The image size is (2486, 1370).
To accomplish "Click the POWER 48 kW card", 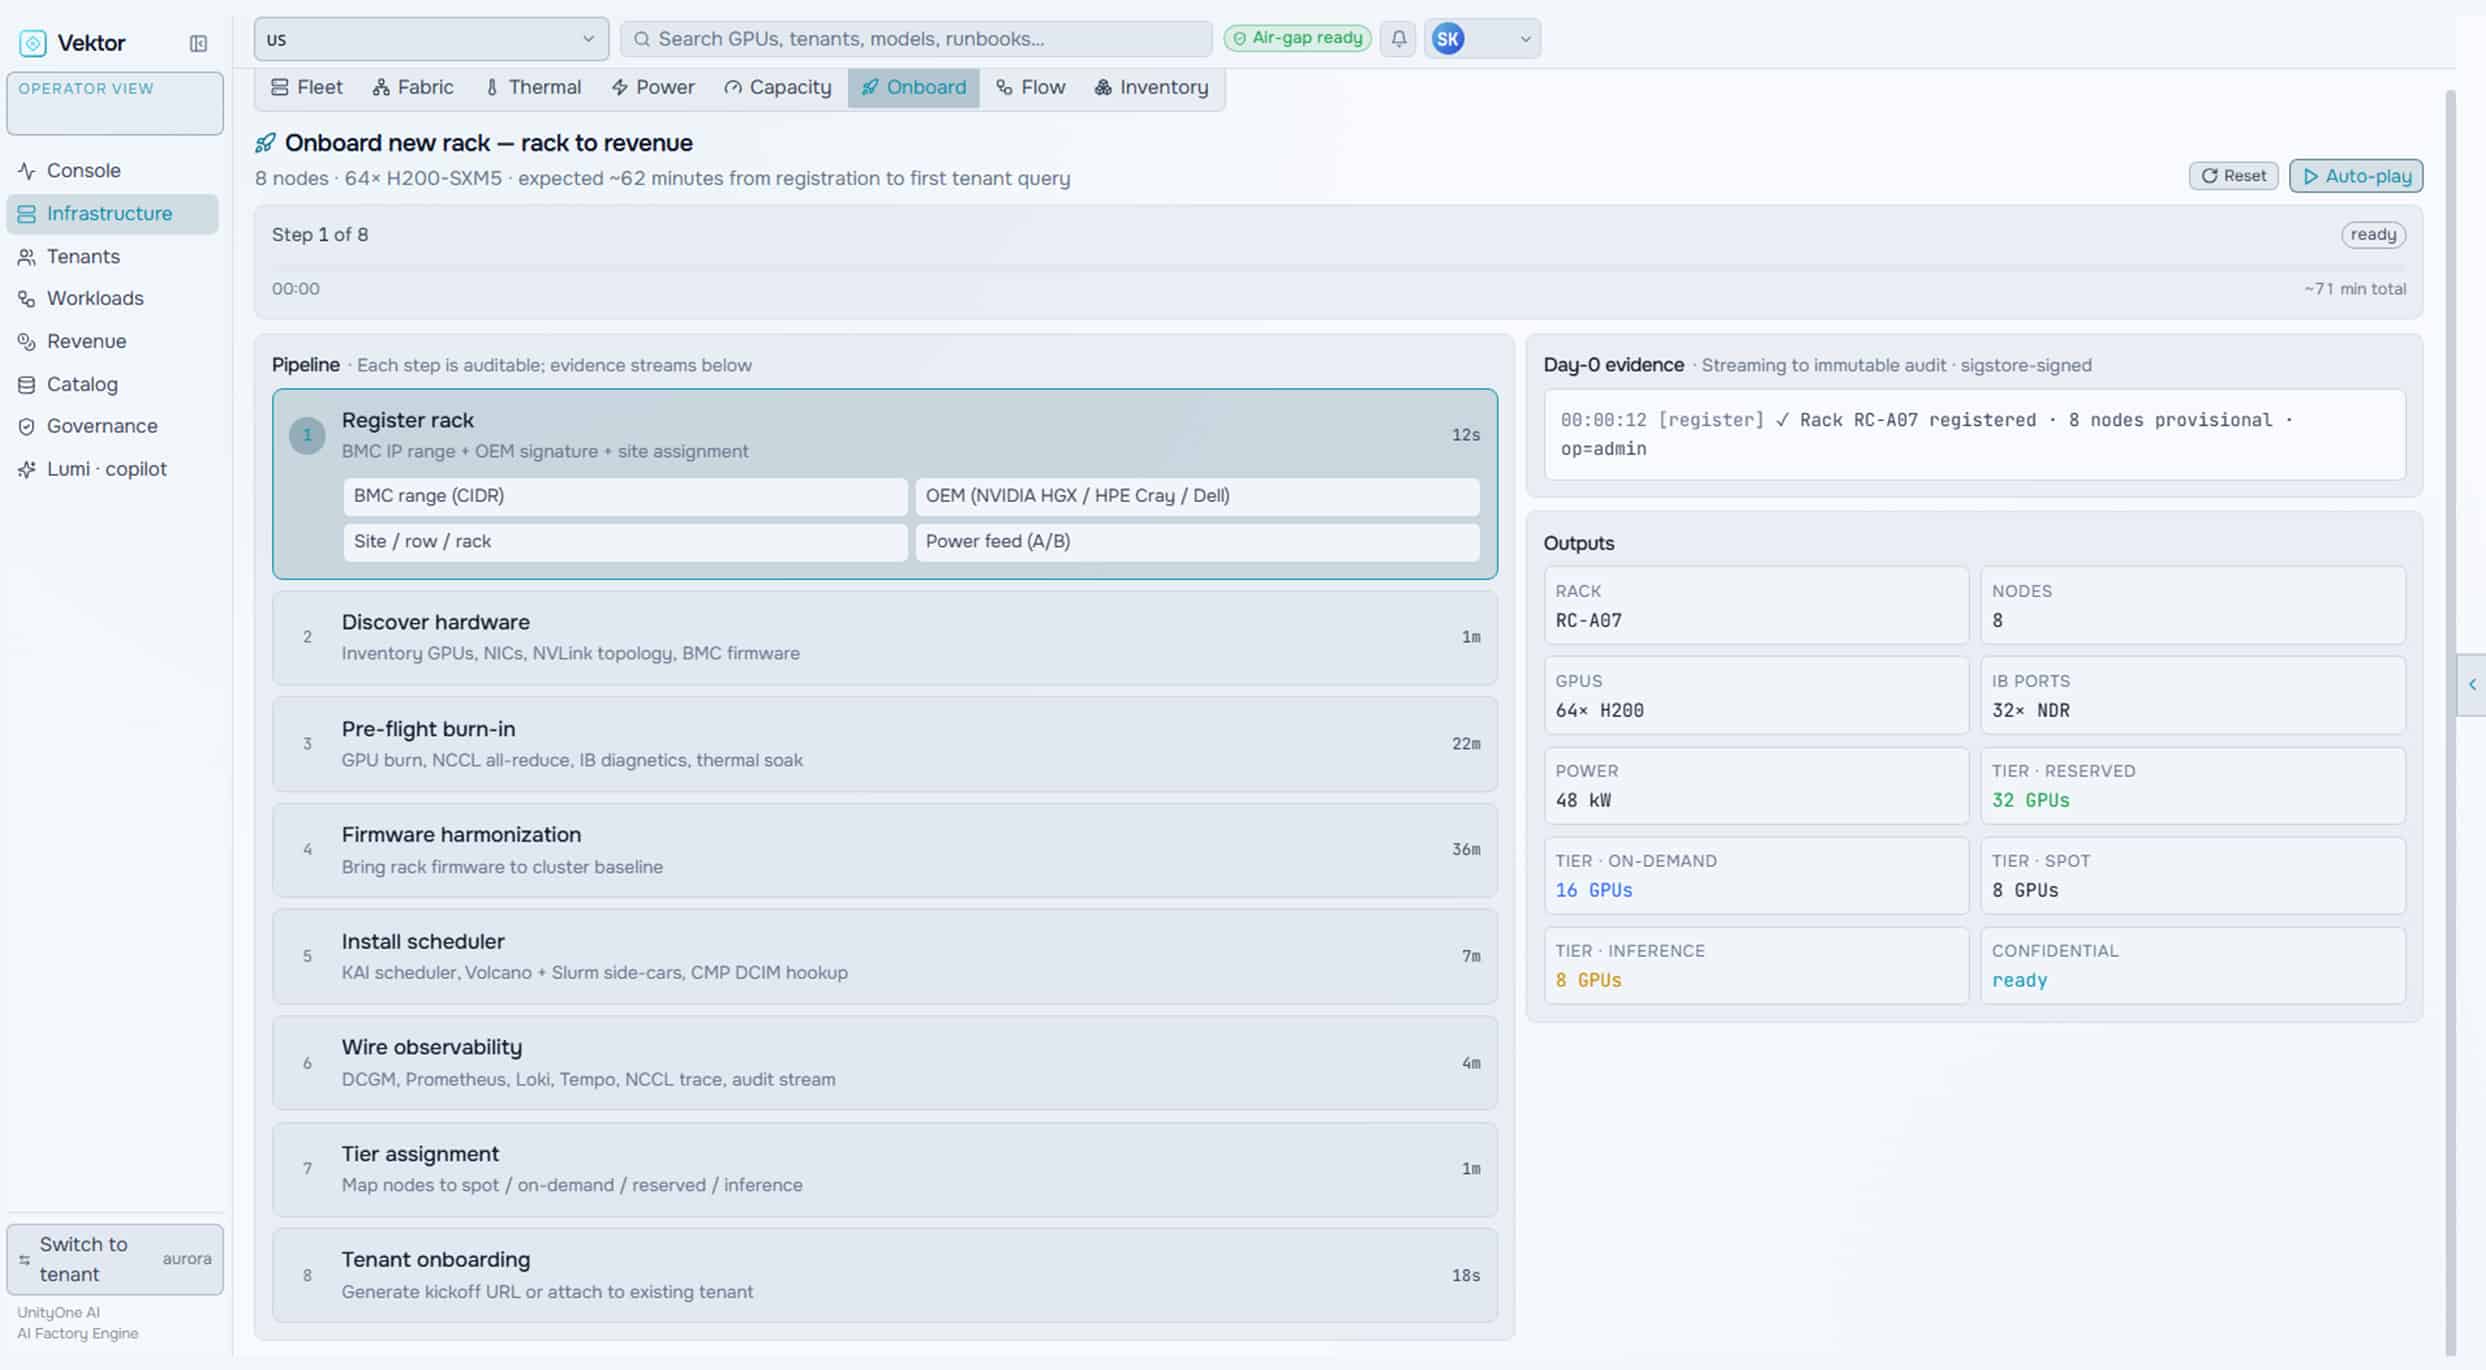I will (x=1756, y=786).
